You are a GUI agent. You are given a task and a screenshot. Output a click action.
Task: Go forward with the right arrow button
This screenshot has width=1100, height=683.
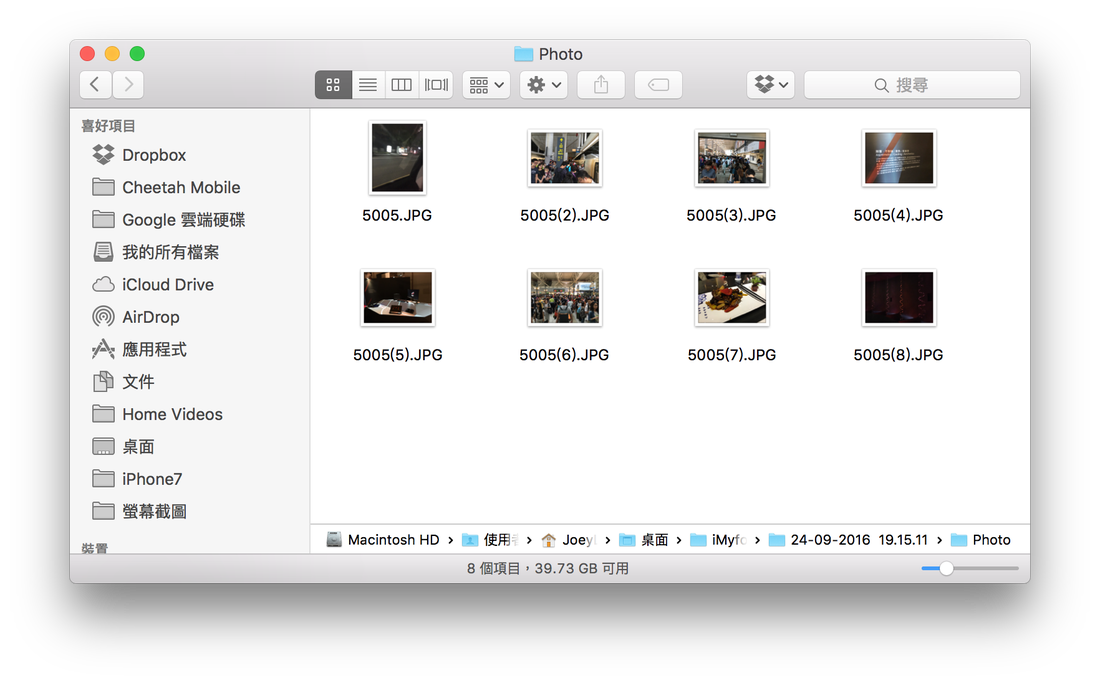click(128, 85)
